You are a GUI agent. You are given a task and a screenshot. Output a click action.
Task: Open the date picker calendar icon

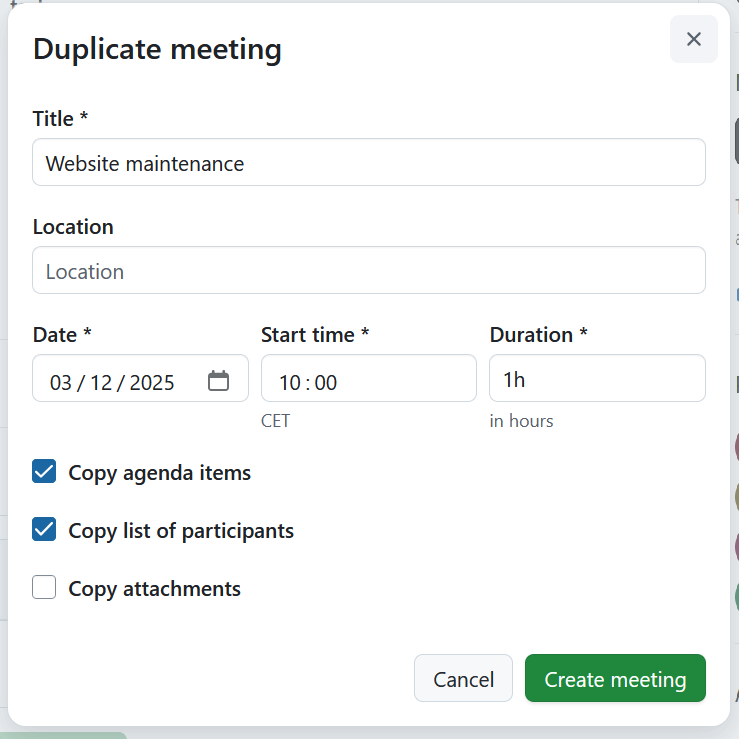click(218, 381)
